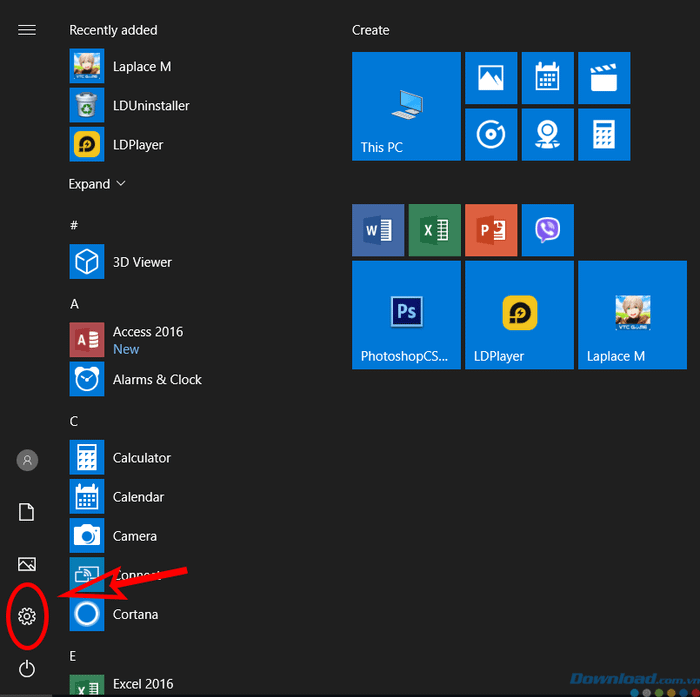The image size is (700, 697).
Task: Open Alarms & Clock app
Action: [x=136, y=379]
